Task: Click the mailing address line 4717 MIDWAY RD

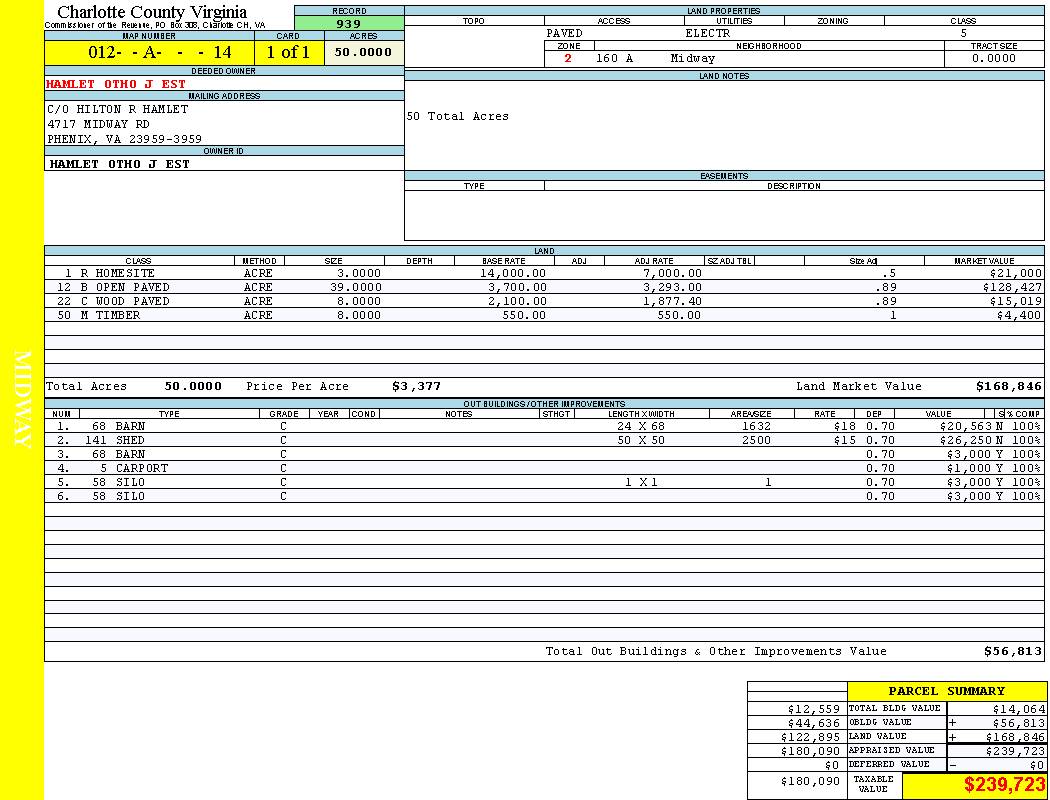Action: point(98,124)
